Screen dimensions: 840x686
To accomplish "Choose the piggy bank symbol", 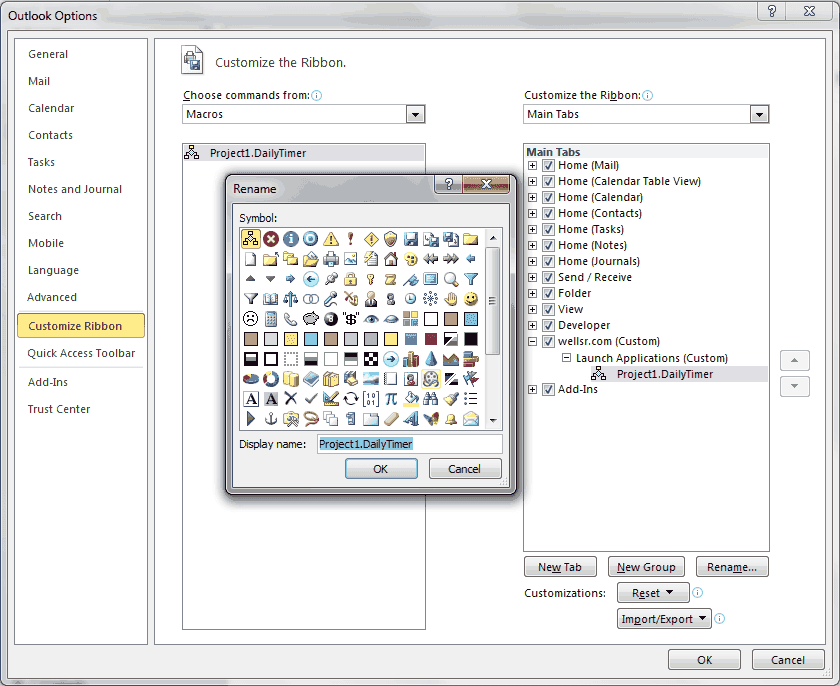I will [x=310, y=319].
